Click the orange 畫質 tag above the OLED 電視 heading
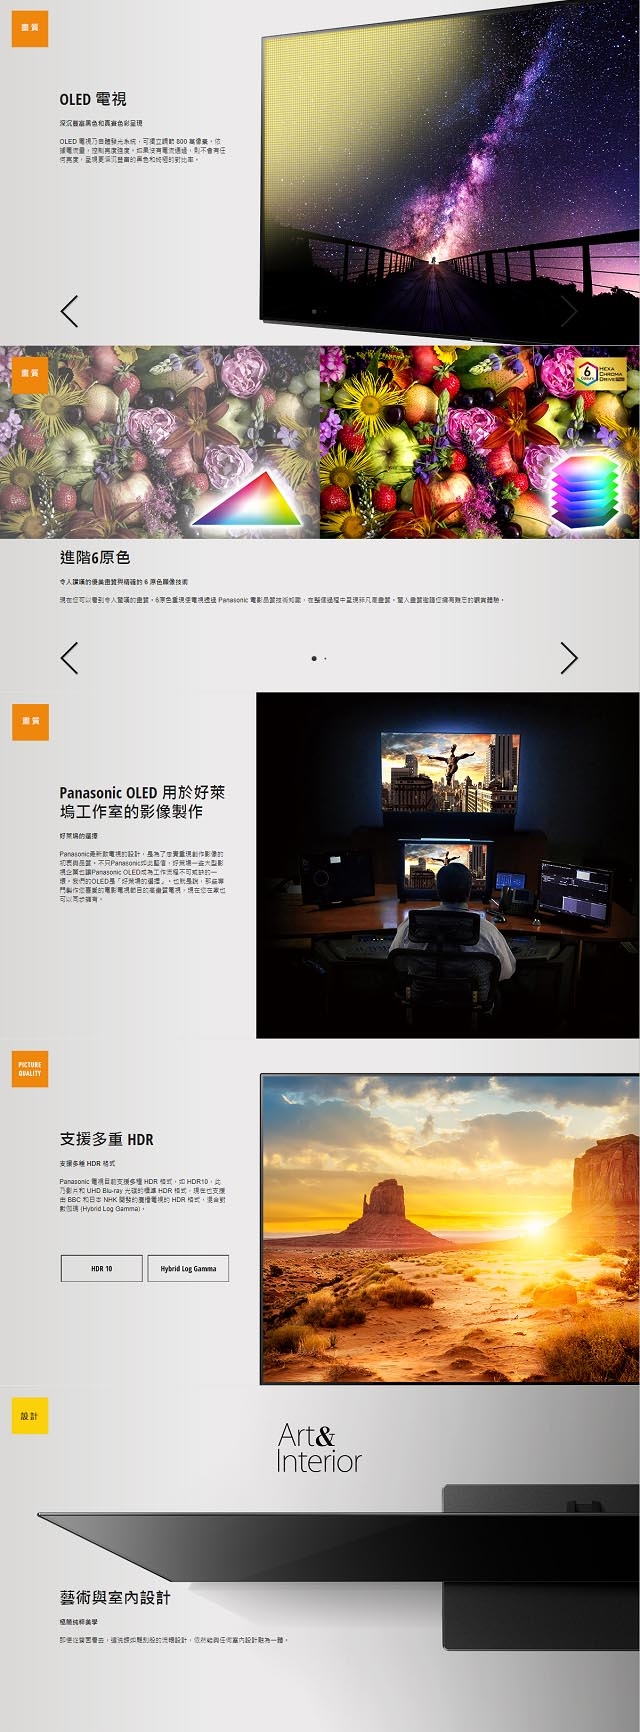The width and height of the screenshot is (640, 1732). point(30,29)
